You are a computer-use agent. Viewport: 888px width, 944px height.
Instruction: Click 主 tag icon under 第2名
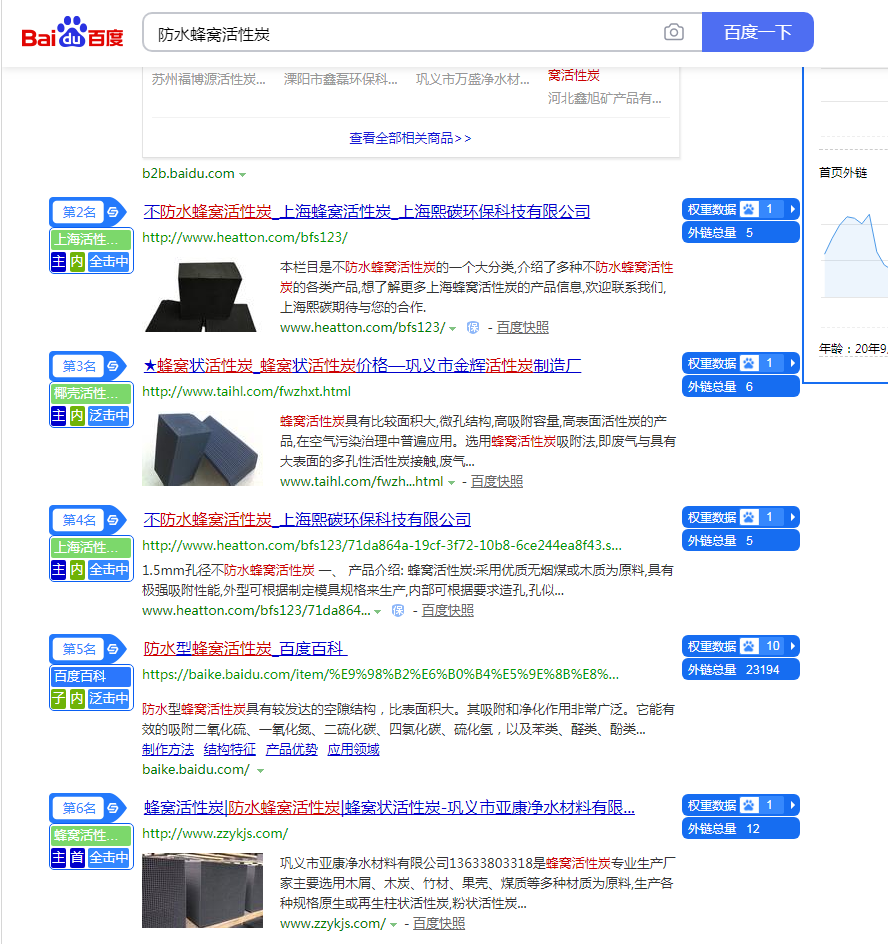(x=58, y=262)
